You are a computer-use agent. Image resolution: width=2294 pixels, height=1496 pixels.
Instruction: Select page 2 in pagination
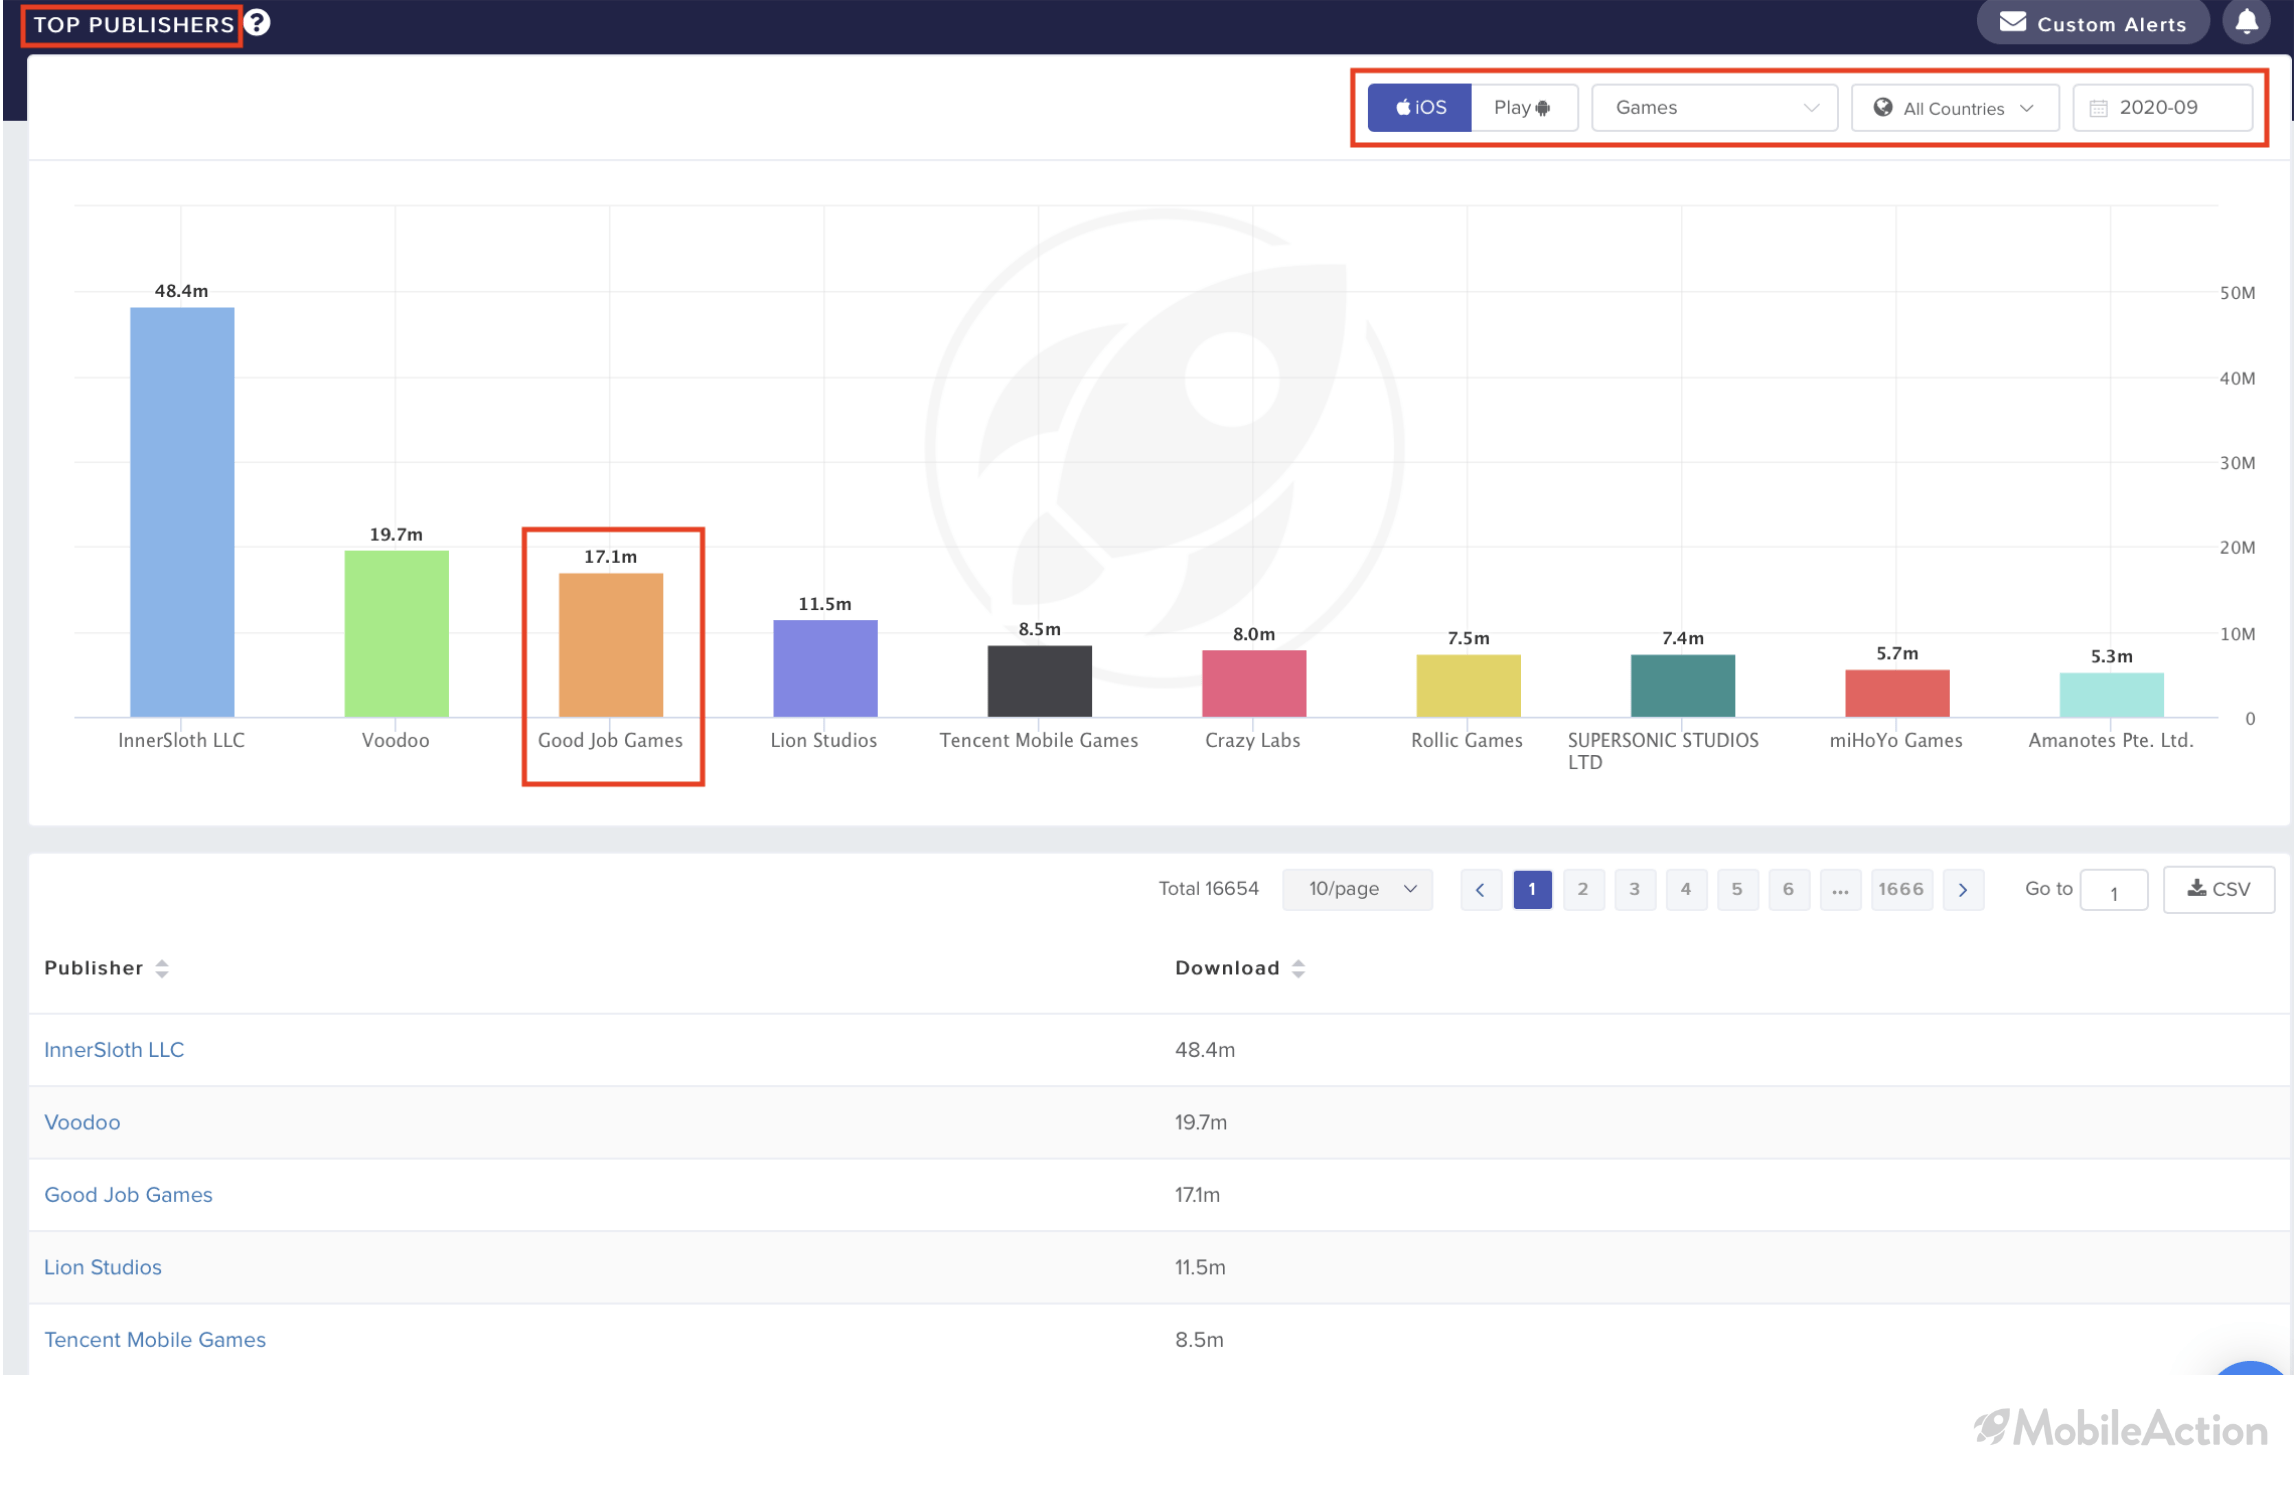(x=1582, y=889)
